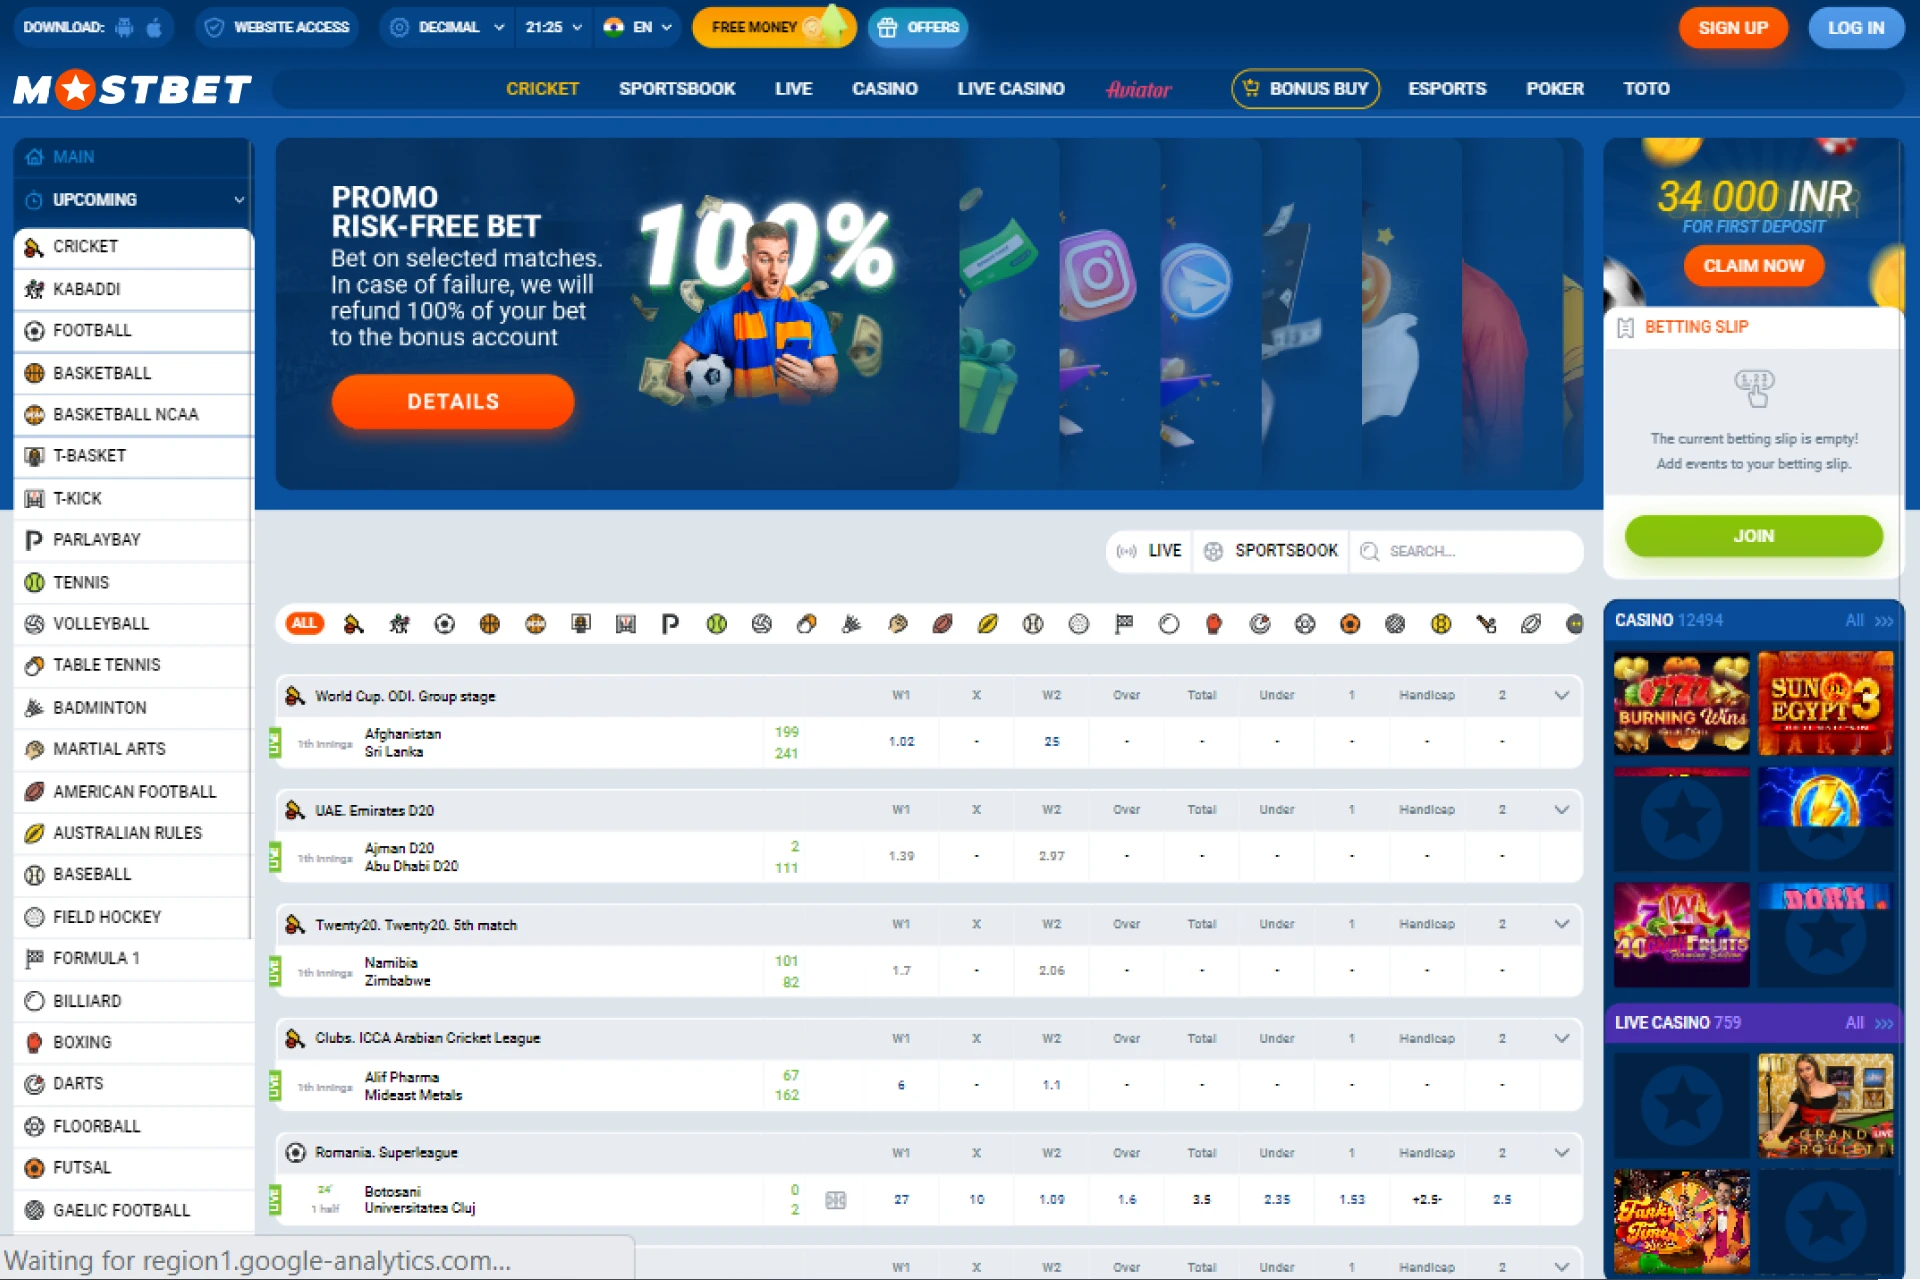Toggle LIVE betting view mode

pyautogui.click(x=1154, y=550)
